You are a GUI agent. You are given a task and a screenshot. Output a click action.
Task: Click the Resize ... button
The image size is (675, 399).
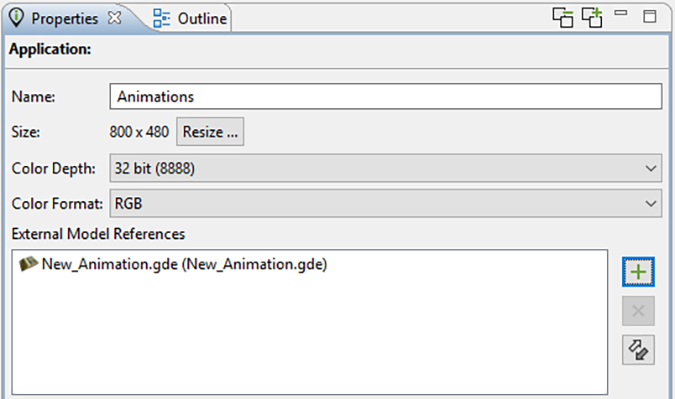(x=210, y=132)
